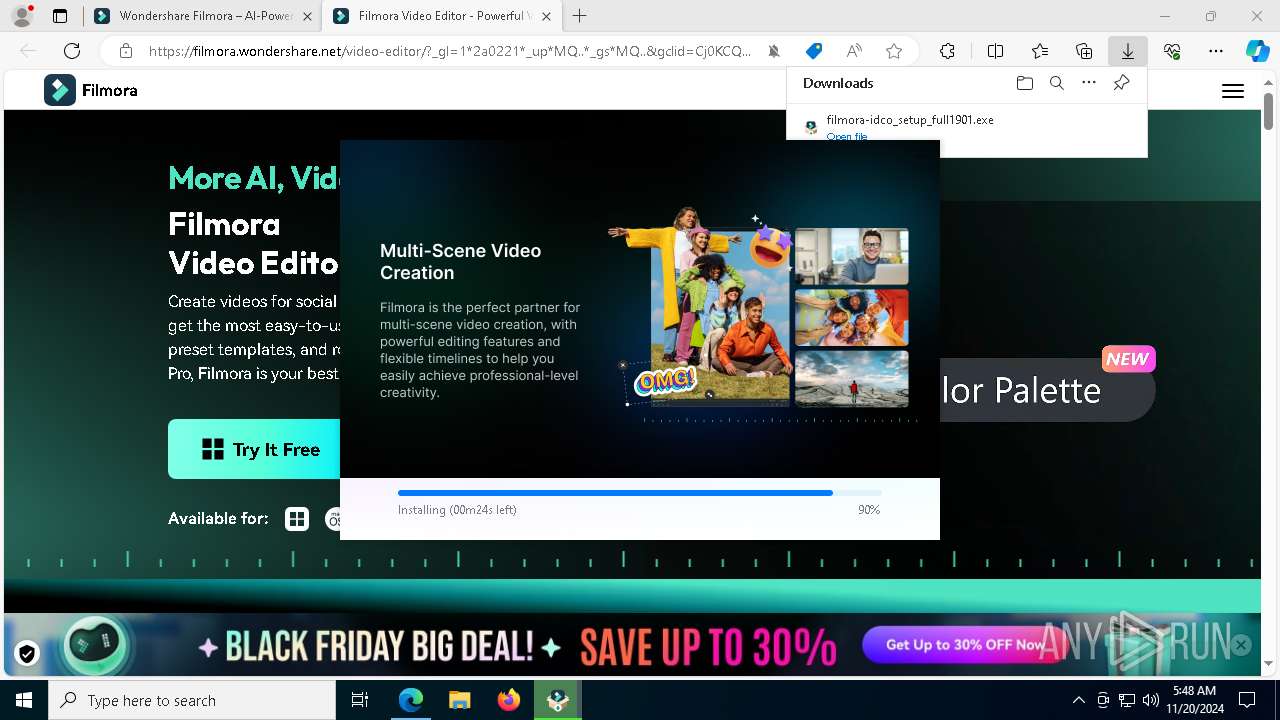Screen dimensions: 1280x720
Task: Switch to the Filmora Video Editor tab
Action: pos(440,16)
